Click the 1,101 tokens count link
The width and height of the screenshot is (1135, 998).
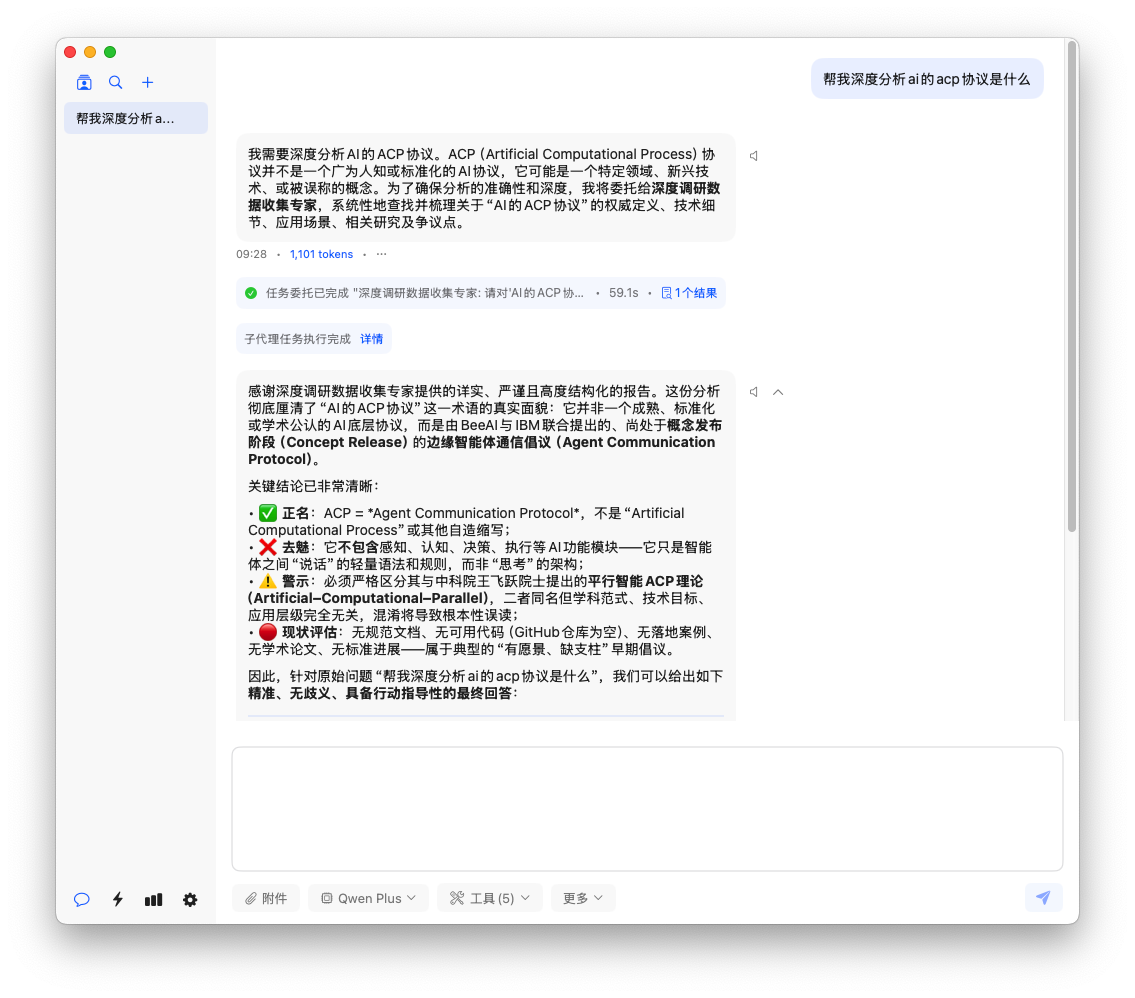321,254
